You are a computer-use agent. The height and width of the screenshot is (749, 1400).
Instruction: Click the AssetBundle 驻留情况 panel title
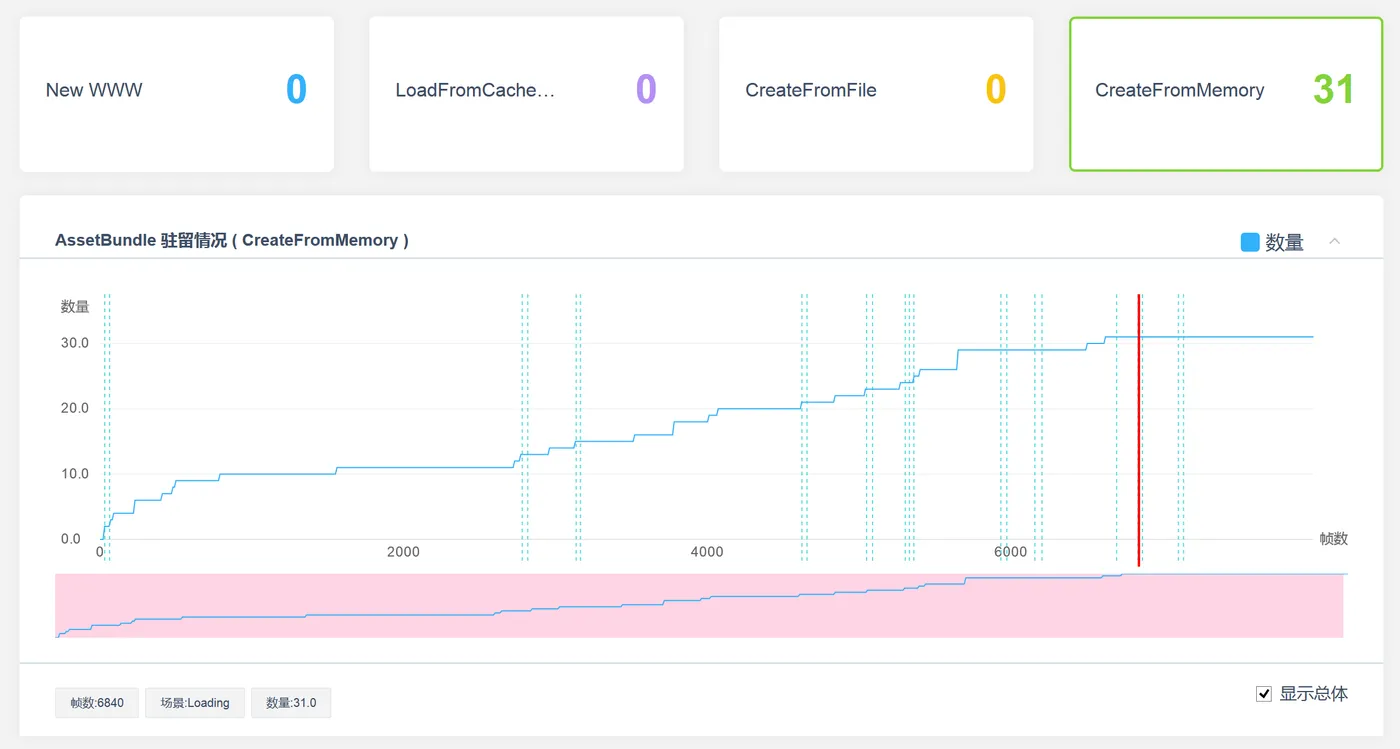232,240
